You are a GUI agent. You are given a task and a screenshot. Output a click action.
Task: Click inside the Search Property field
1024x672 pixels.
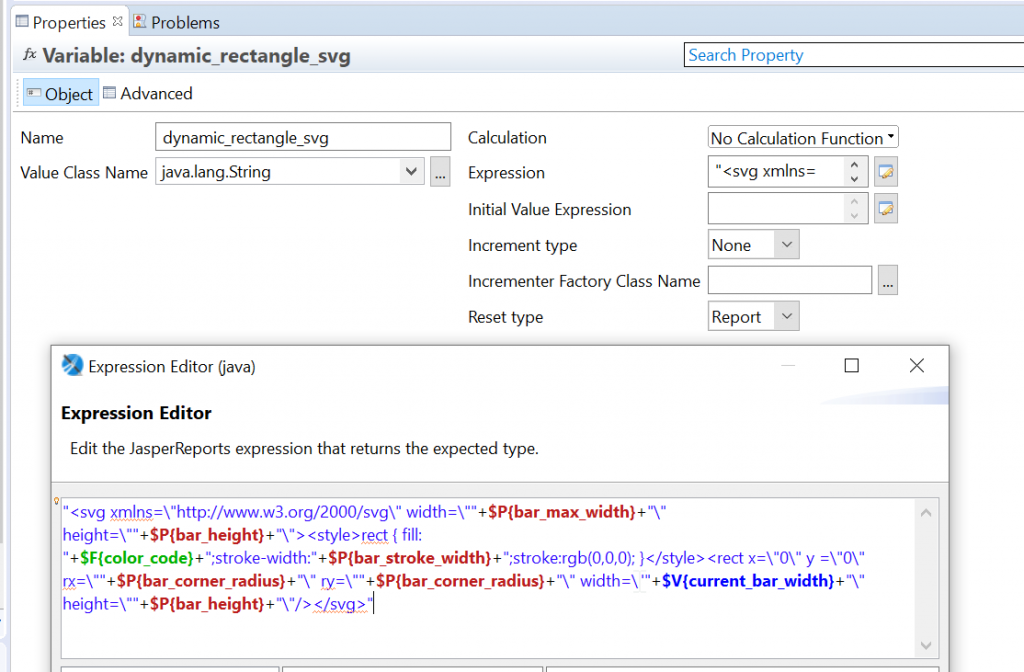pos(852,55)
